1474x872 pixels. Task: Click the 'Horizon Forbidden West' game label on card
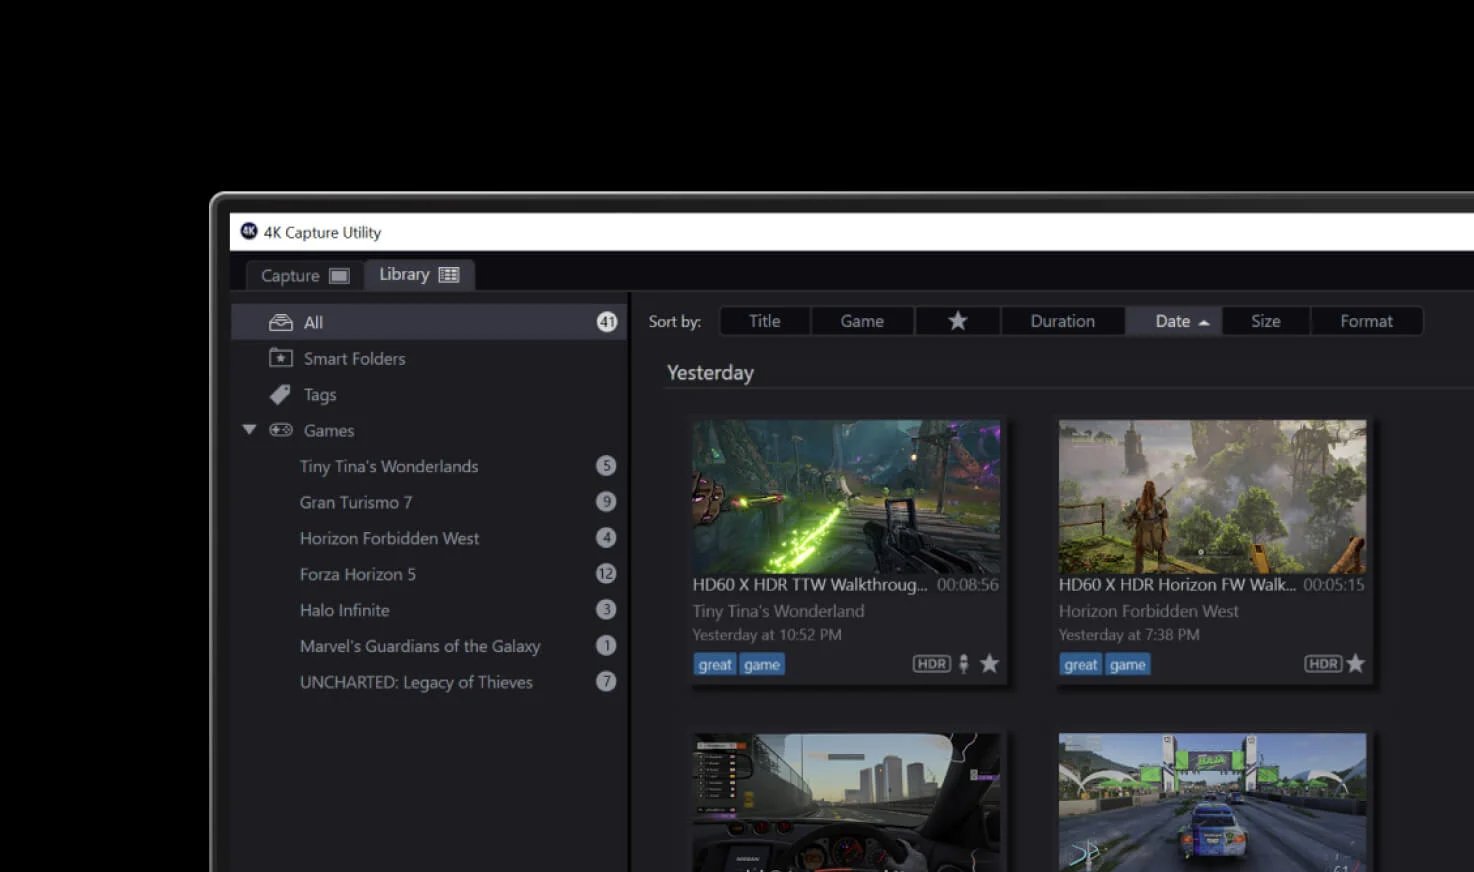click(x=1149, y=611)
